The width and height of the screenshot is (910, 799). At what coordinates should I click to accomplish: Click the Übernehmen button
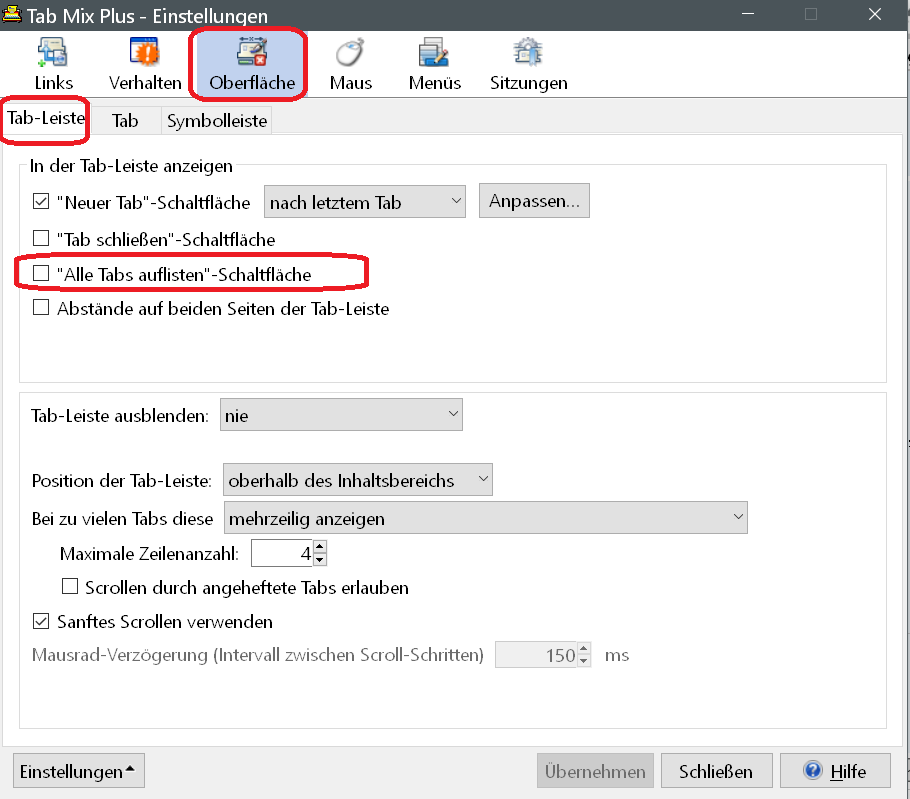[595, 771]
